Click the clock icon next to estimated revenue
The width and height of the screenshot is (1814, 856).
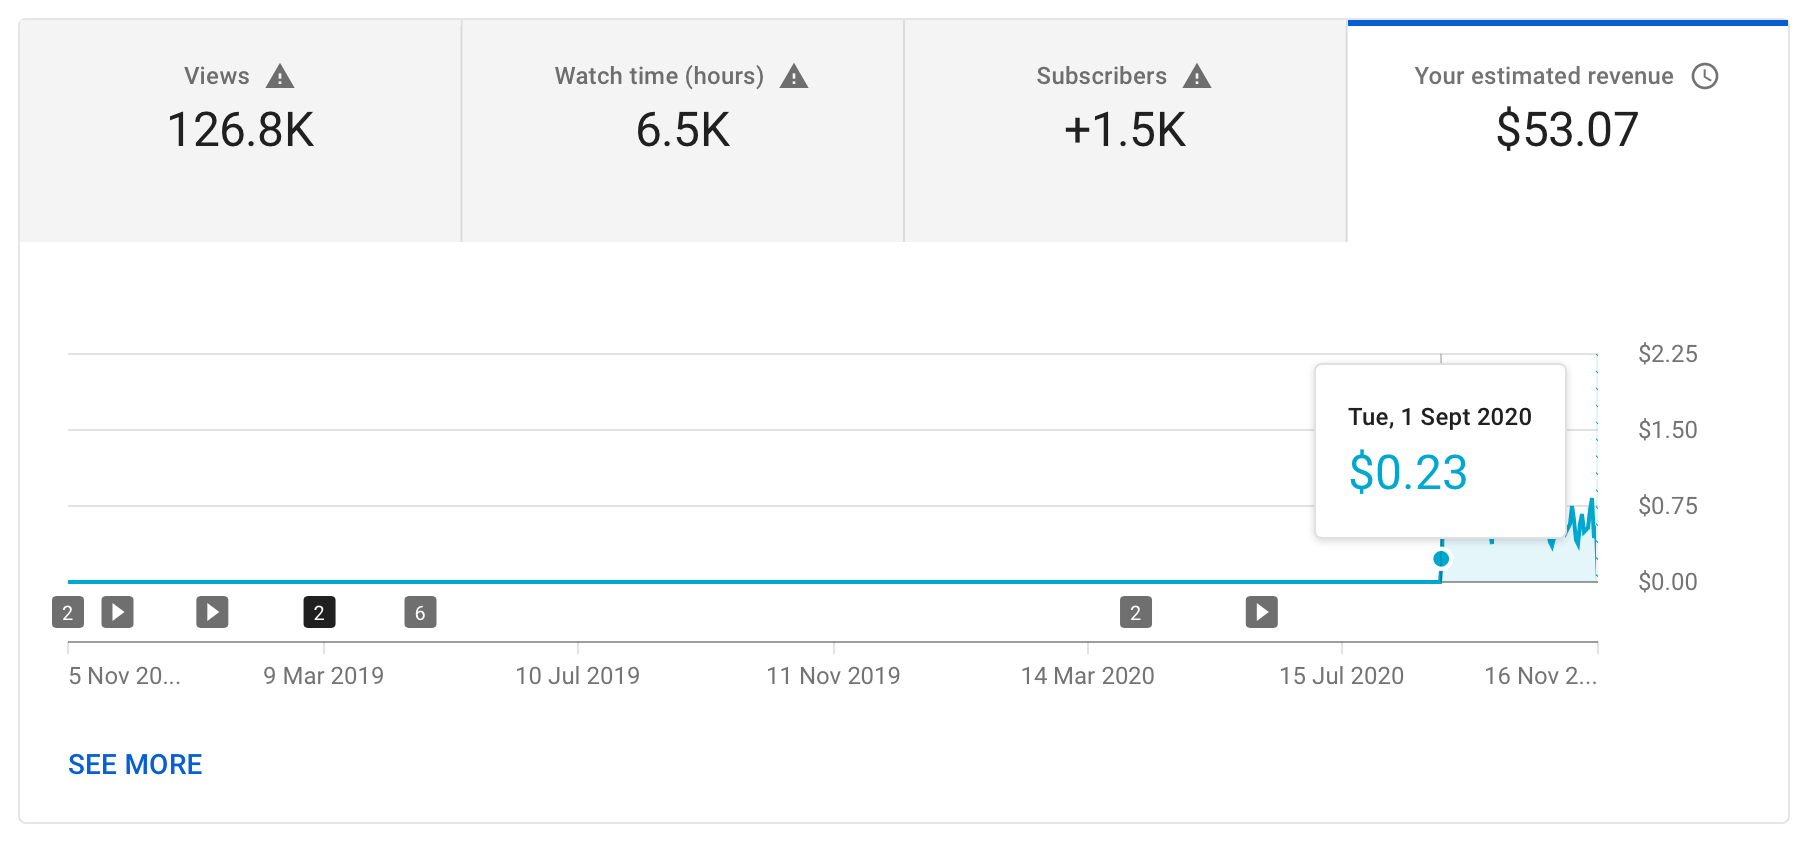click(x=1707, y=75)
